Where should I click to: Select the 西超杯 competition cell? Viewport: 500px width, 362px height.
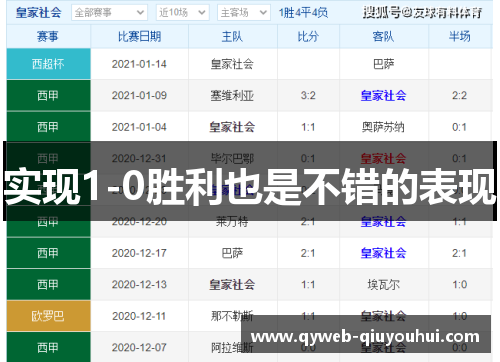click(x=48, y=64)
